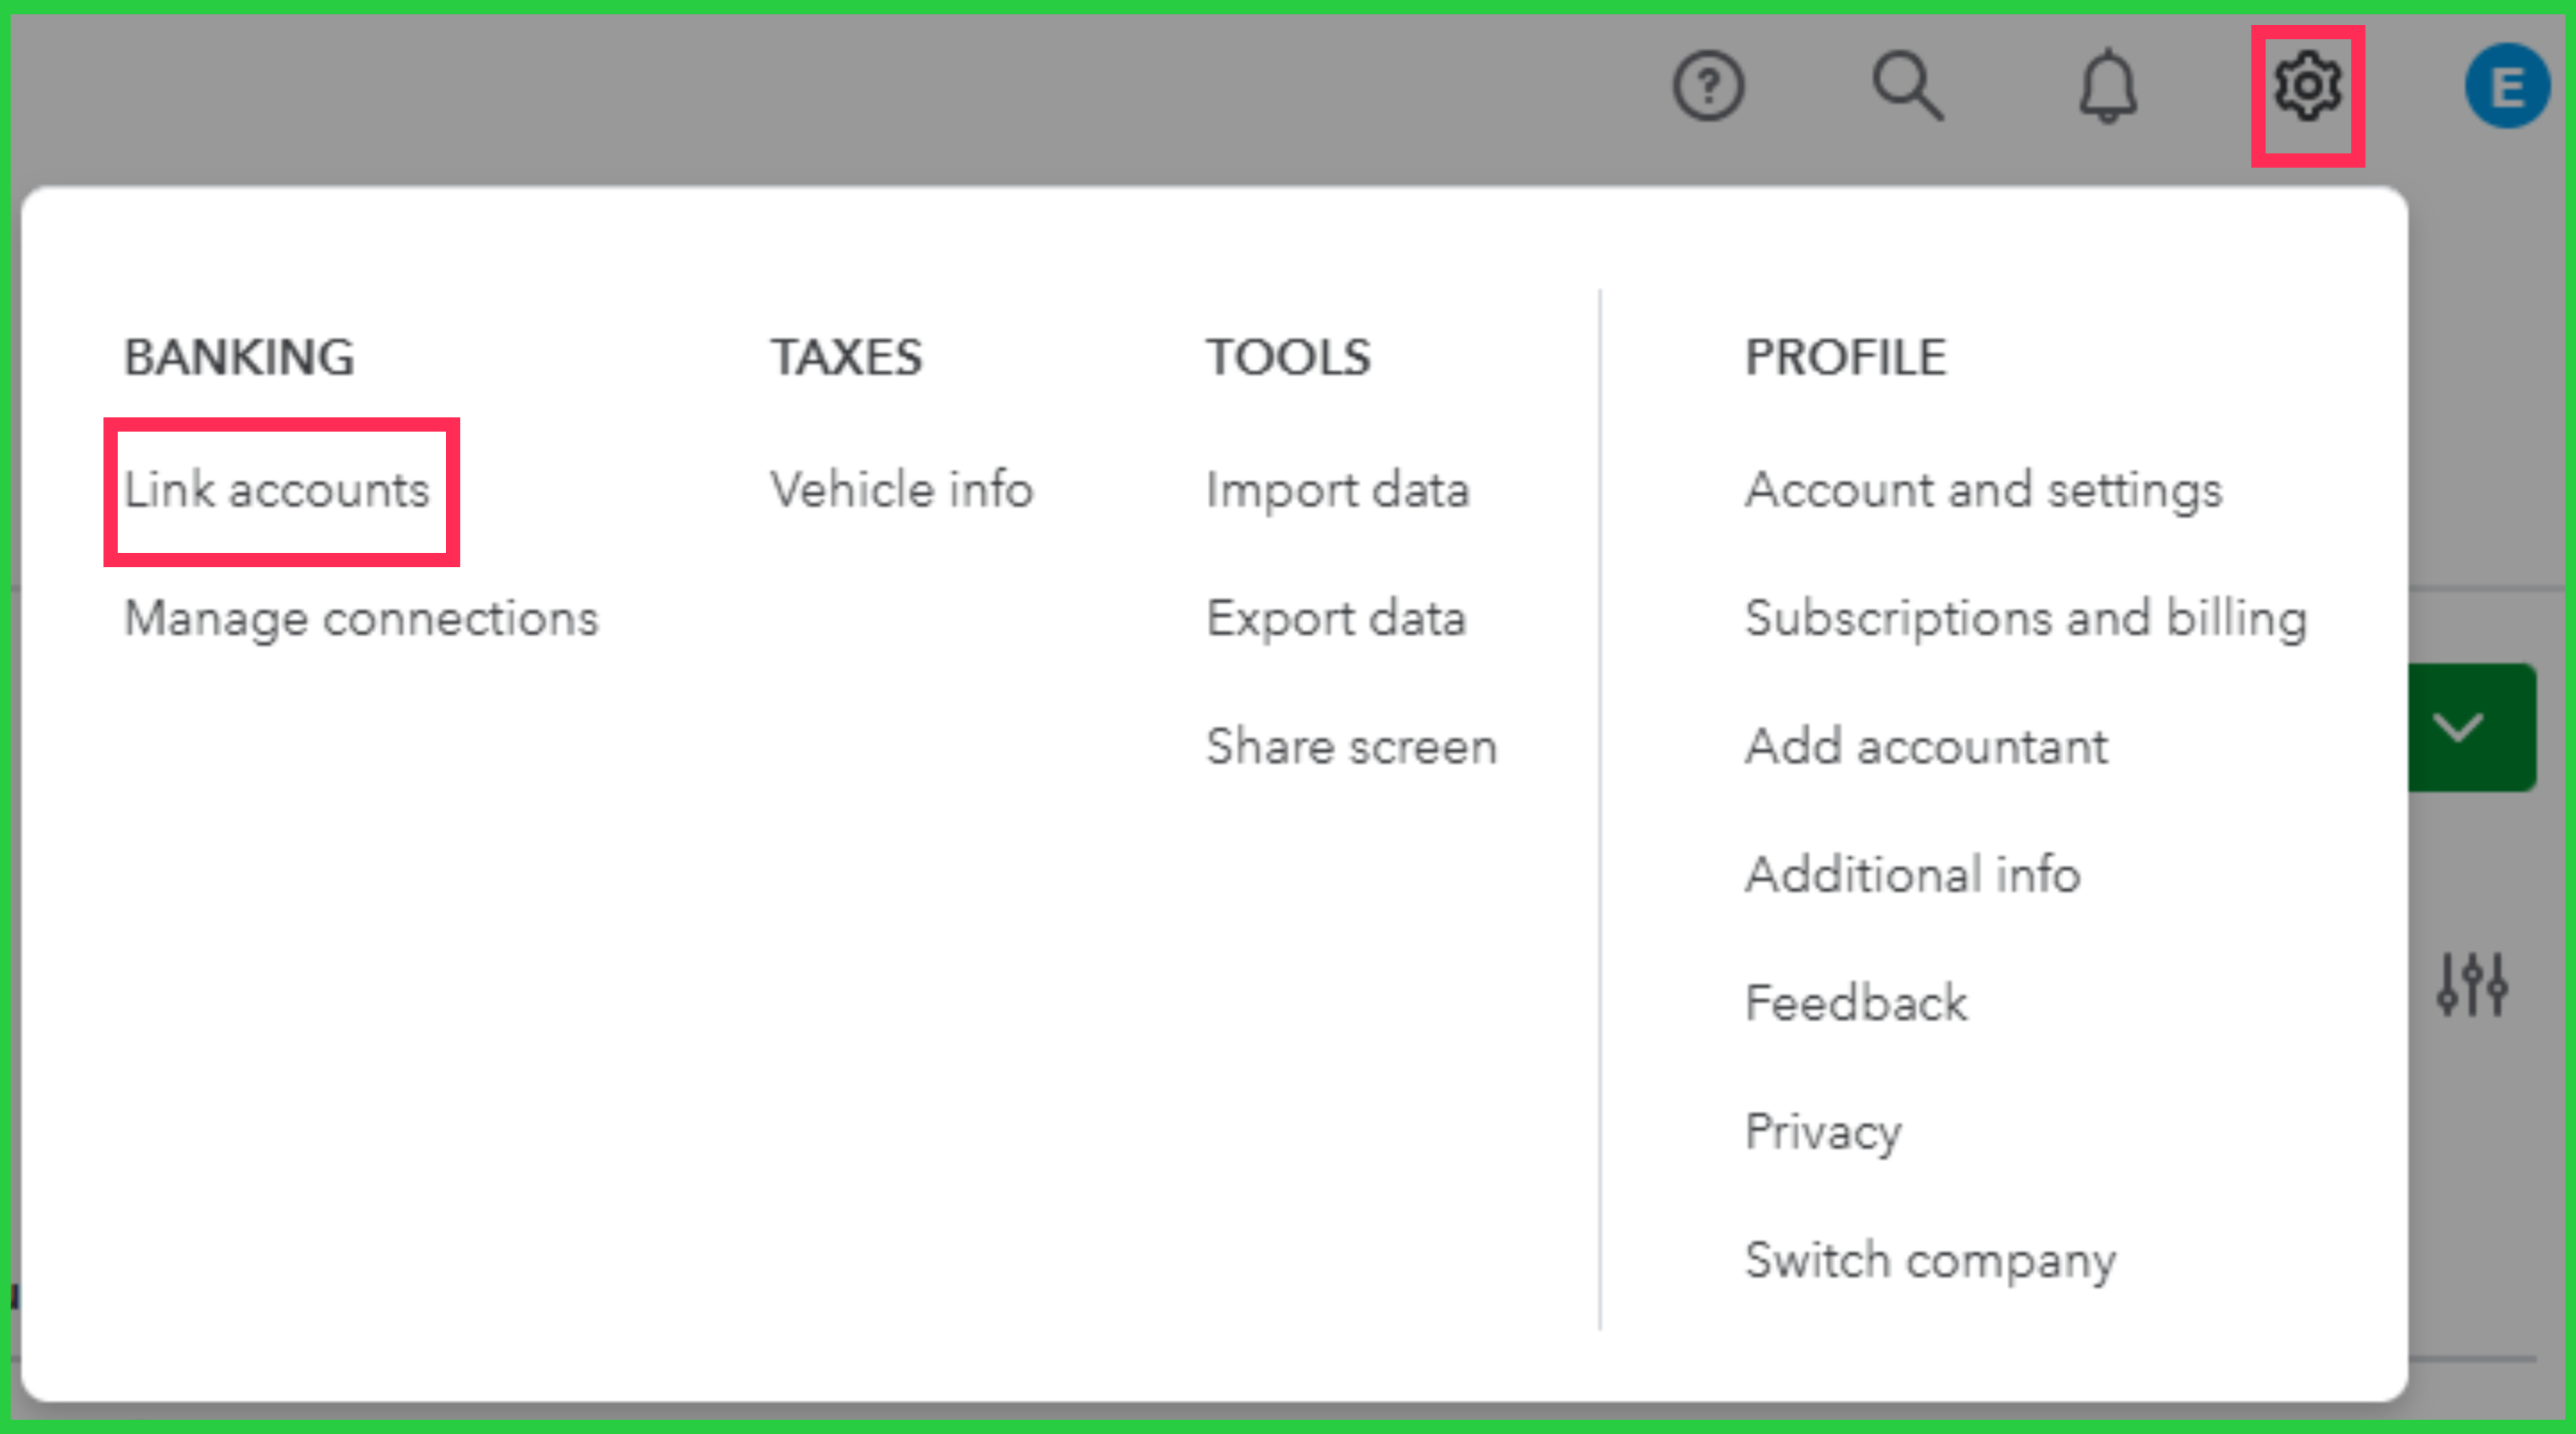
Task: Click Add accountant option
Action: pyautogui.click(x=1926, y=747)
